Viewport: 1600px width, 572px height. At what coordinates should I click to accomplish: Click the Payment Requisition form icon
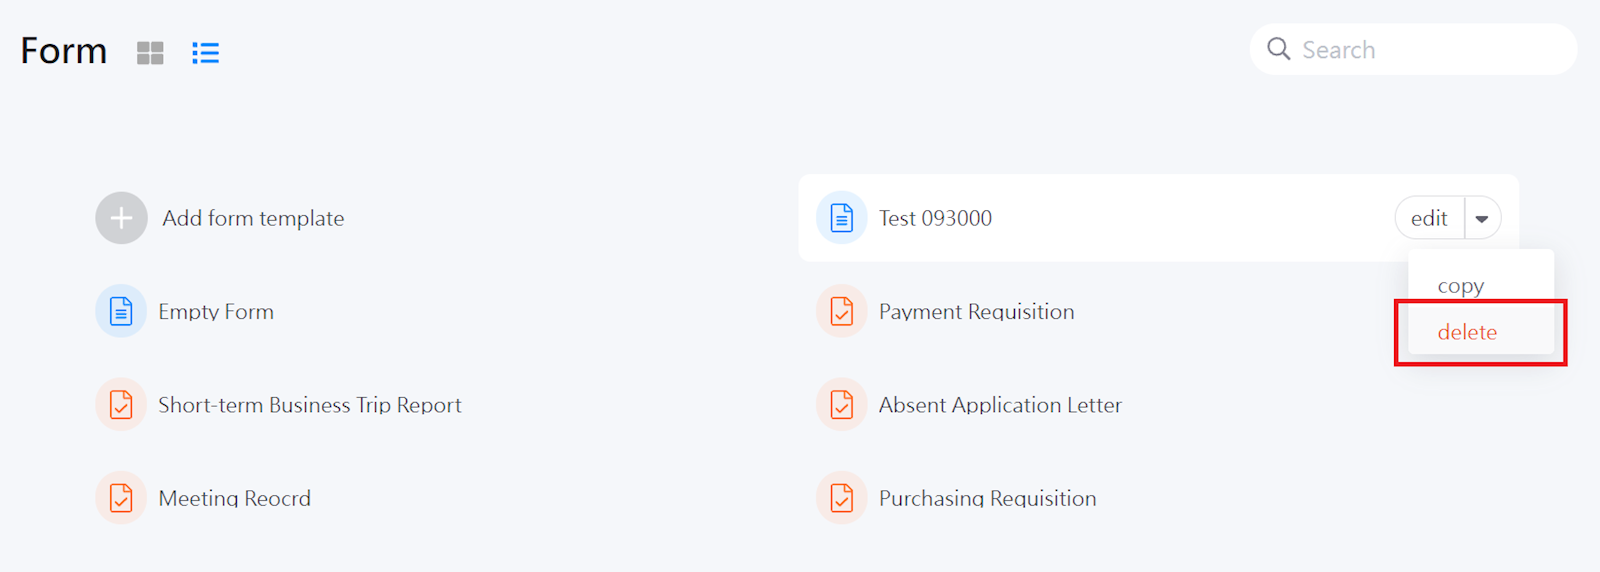point(842,311)
